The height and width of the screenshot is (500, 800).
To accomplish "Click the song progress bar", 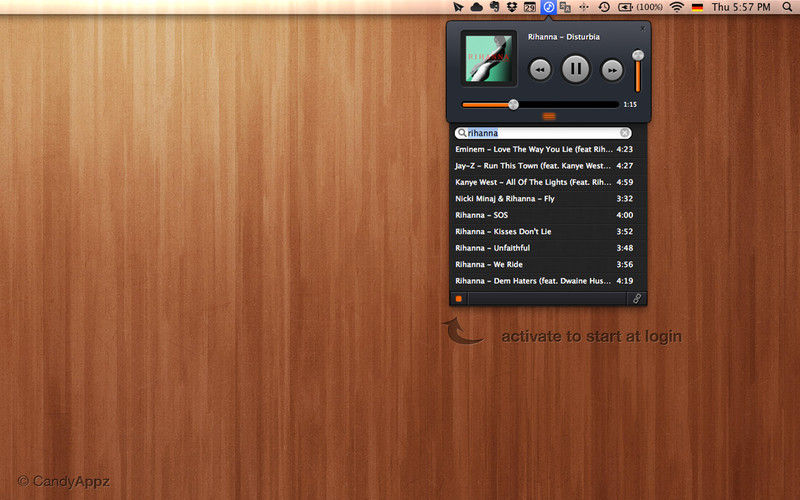I will (x=540, y=105).
